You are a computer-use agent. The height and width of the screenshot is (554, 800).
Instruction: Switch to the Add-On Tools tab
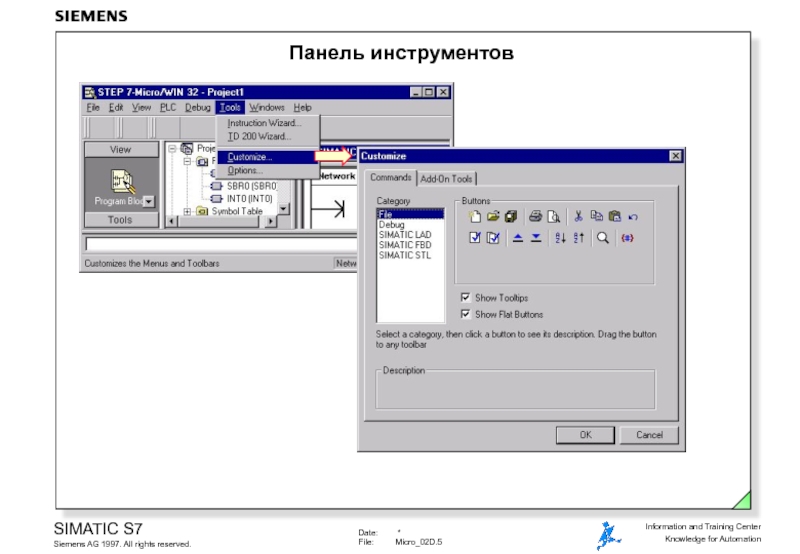(x=446, y=179)
